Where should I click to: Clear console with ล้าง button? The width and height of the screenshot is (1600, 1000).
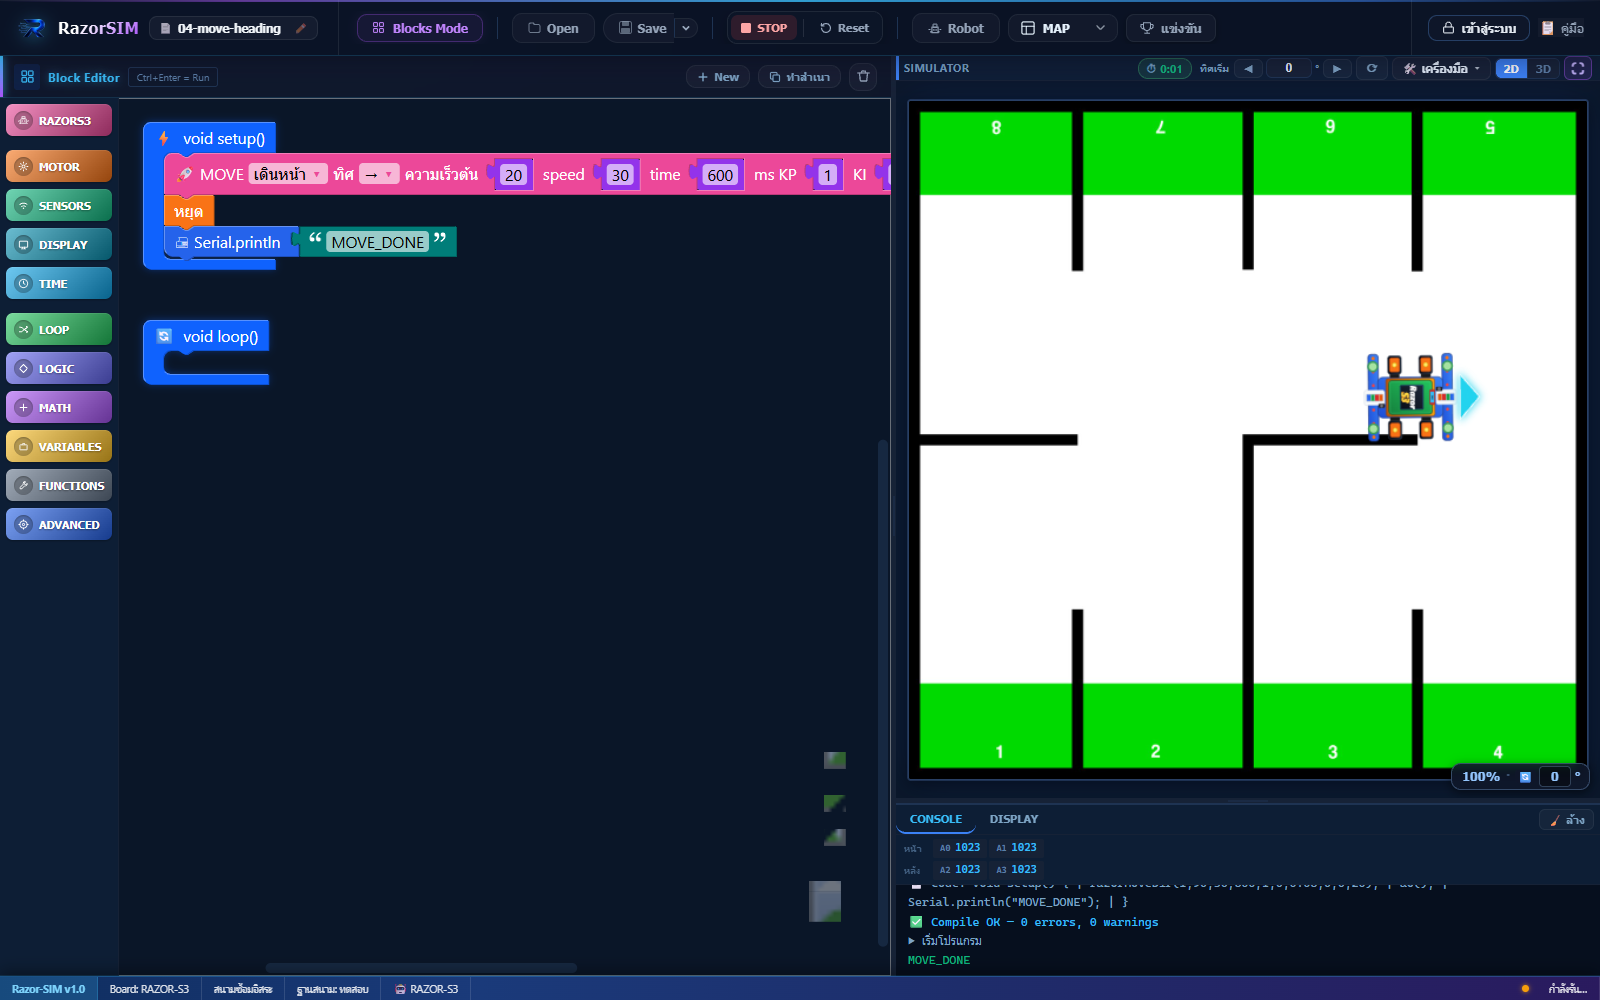click(1567, 820)
